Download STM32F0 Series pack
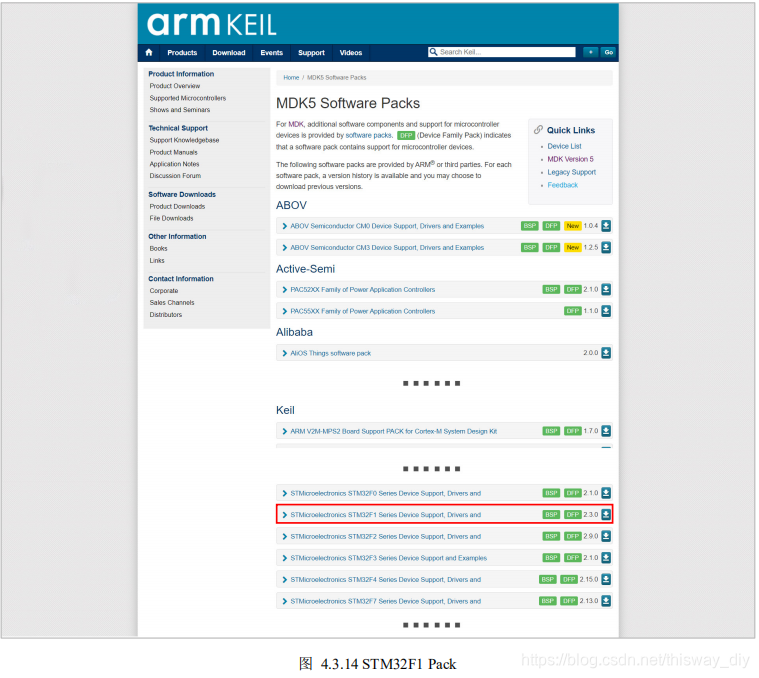 coord(606,493)
